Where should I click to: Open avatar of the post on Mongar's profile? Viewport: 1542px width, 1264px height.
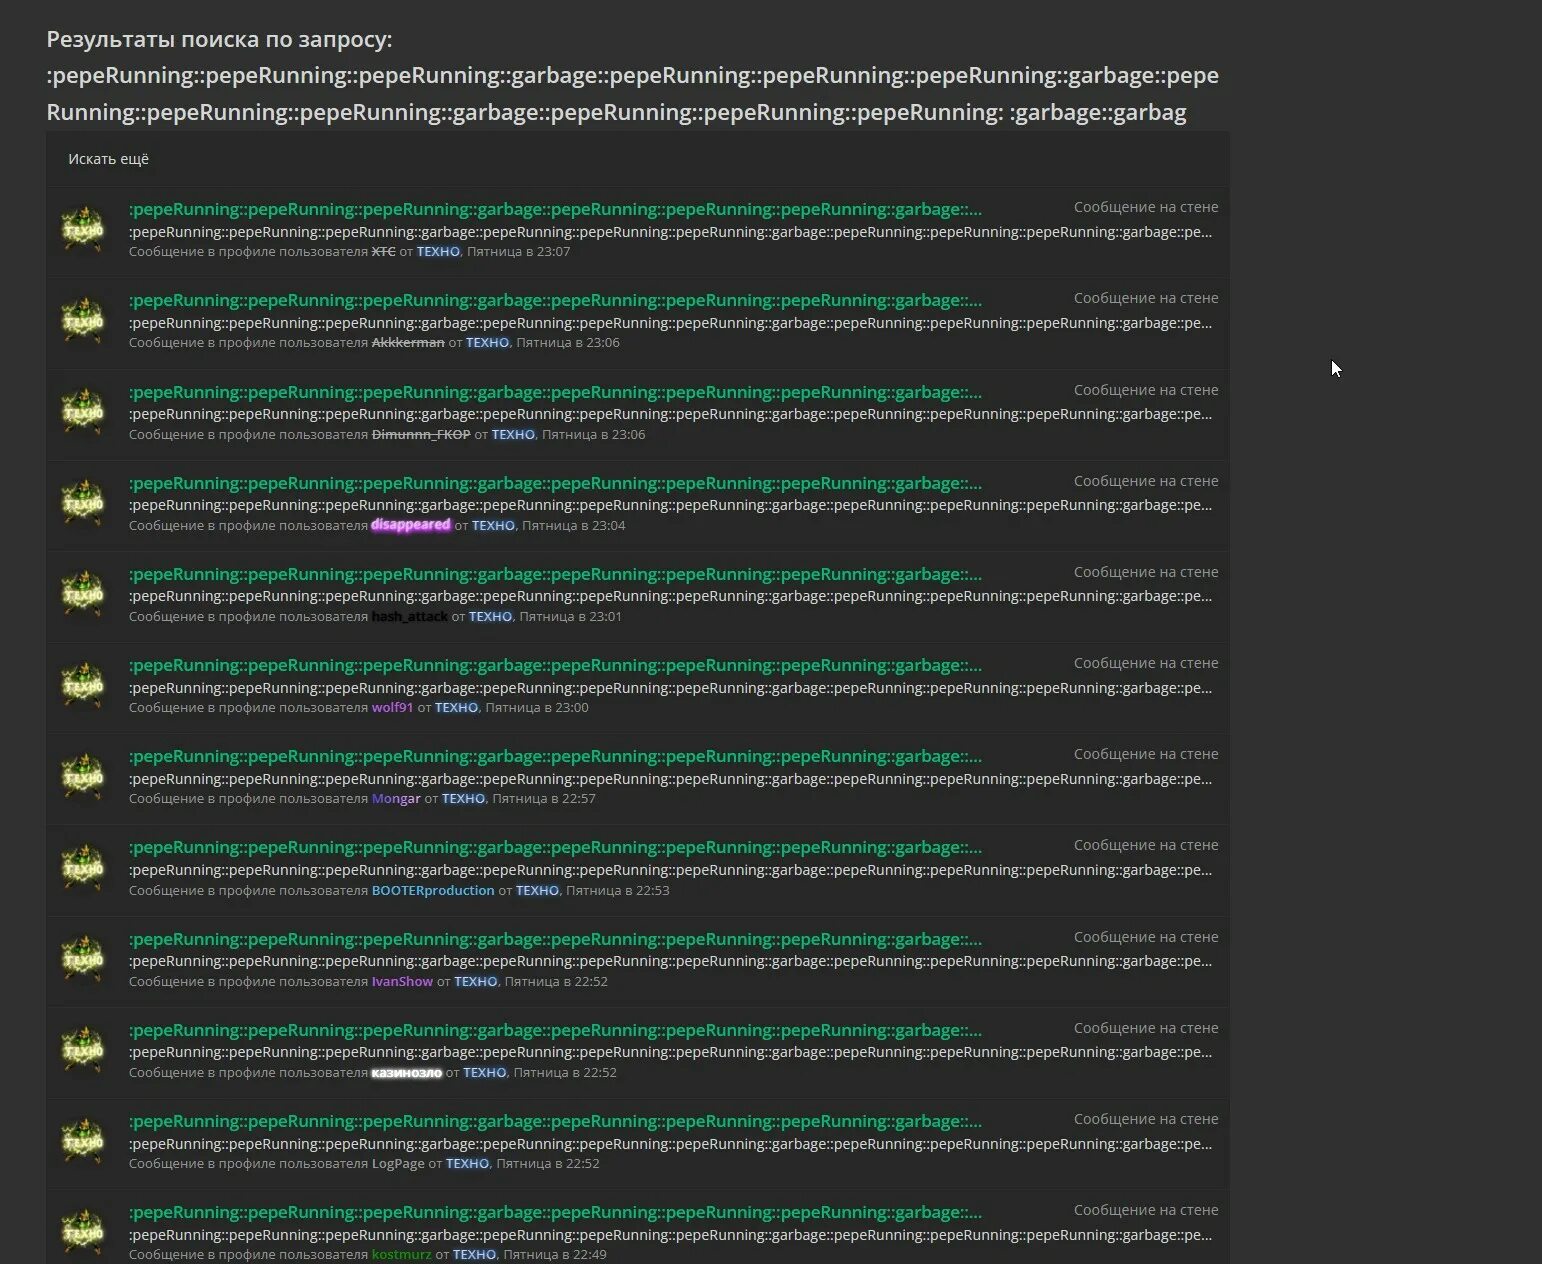click(x=84, y=776)
